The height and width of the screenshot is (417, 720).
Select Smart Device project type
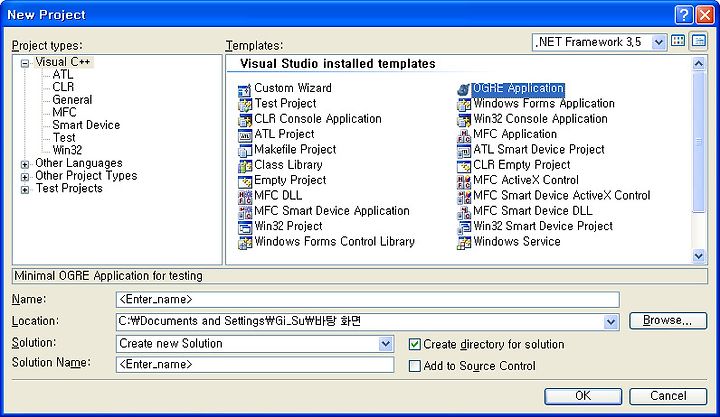86,125
